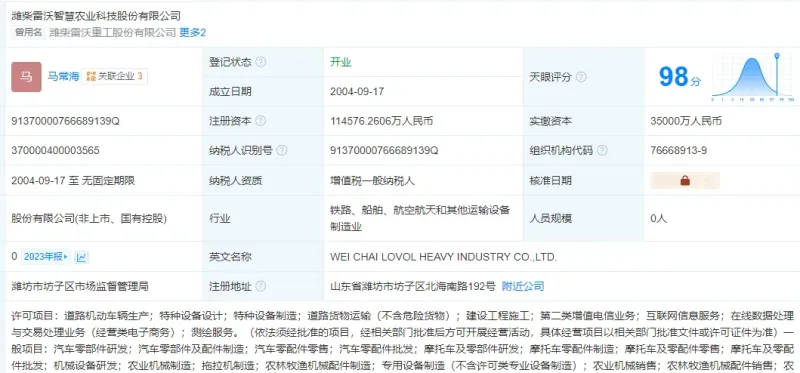This screenshot has width=800, height=373.
Task: Open the trend chart icon beside 2023年报
Action: [x=81, y=257]
